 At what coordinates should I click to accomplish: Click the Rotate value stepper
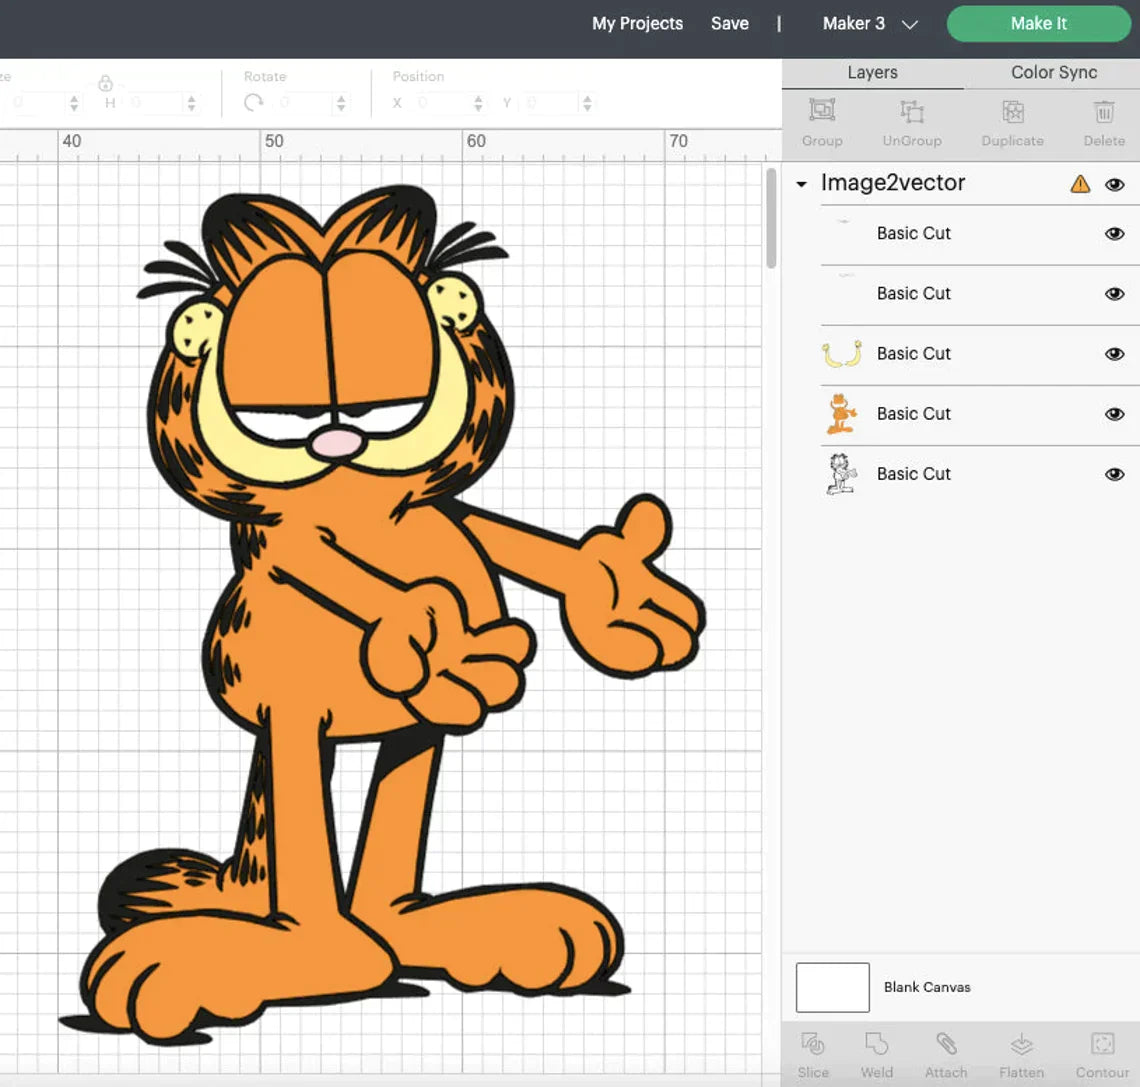(x=341, y=103)
